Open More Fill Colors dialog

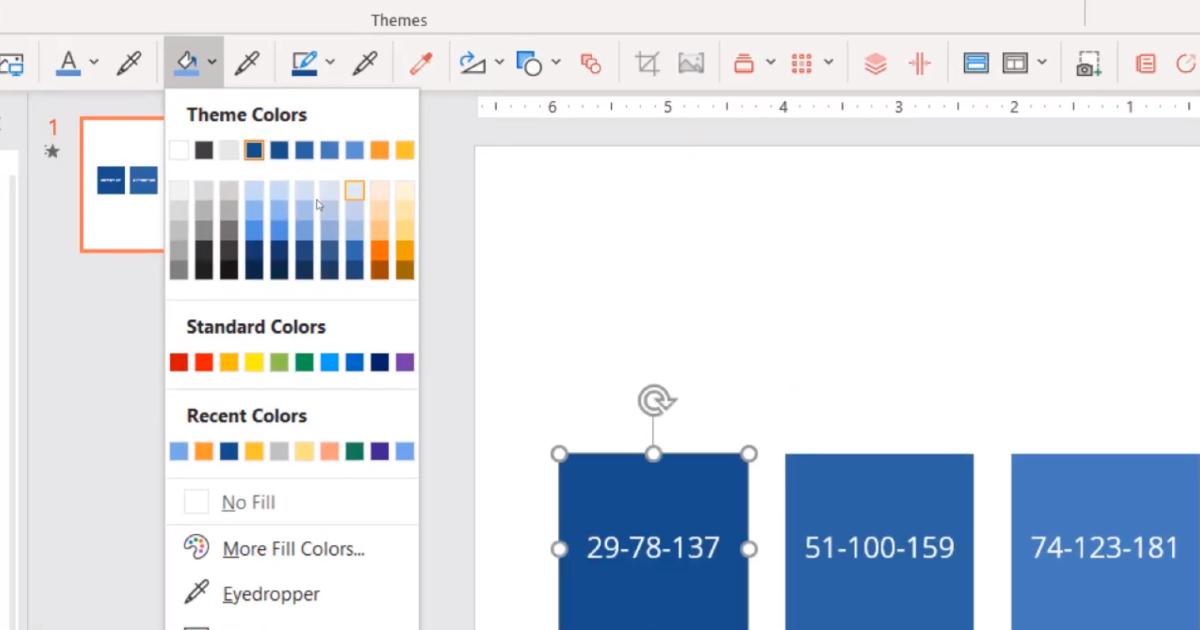(x=292, y=548)
